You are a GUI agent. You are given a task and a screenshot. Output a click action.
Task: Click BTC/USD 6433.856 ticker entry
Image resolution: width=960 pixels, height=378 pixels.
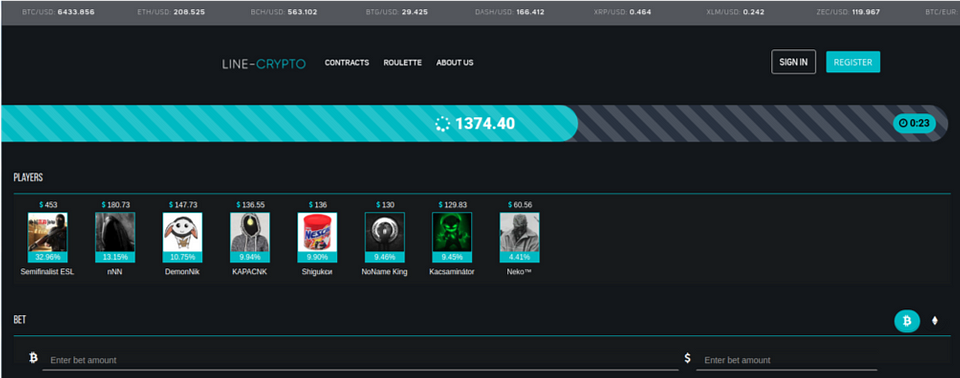click(58, 12)
